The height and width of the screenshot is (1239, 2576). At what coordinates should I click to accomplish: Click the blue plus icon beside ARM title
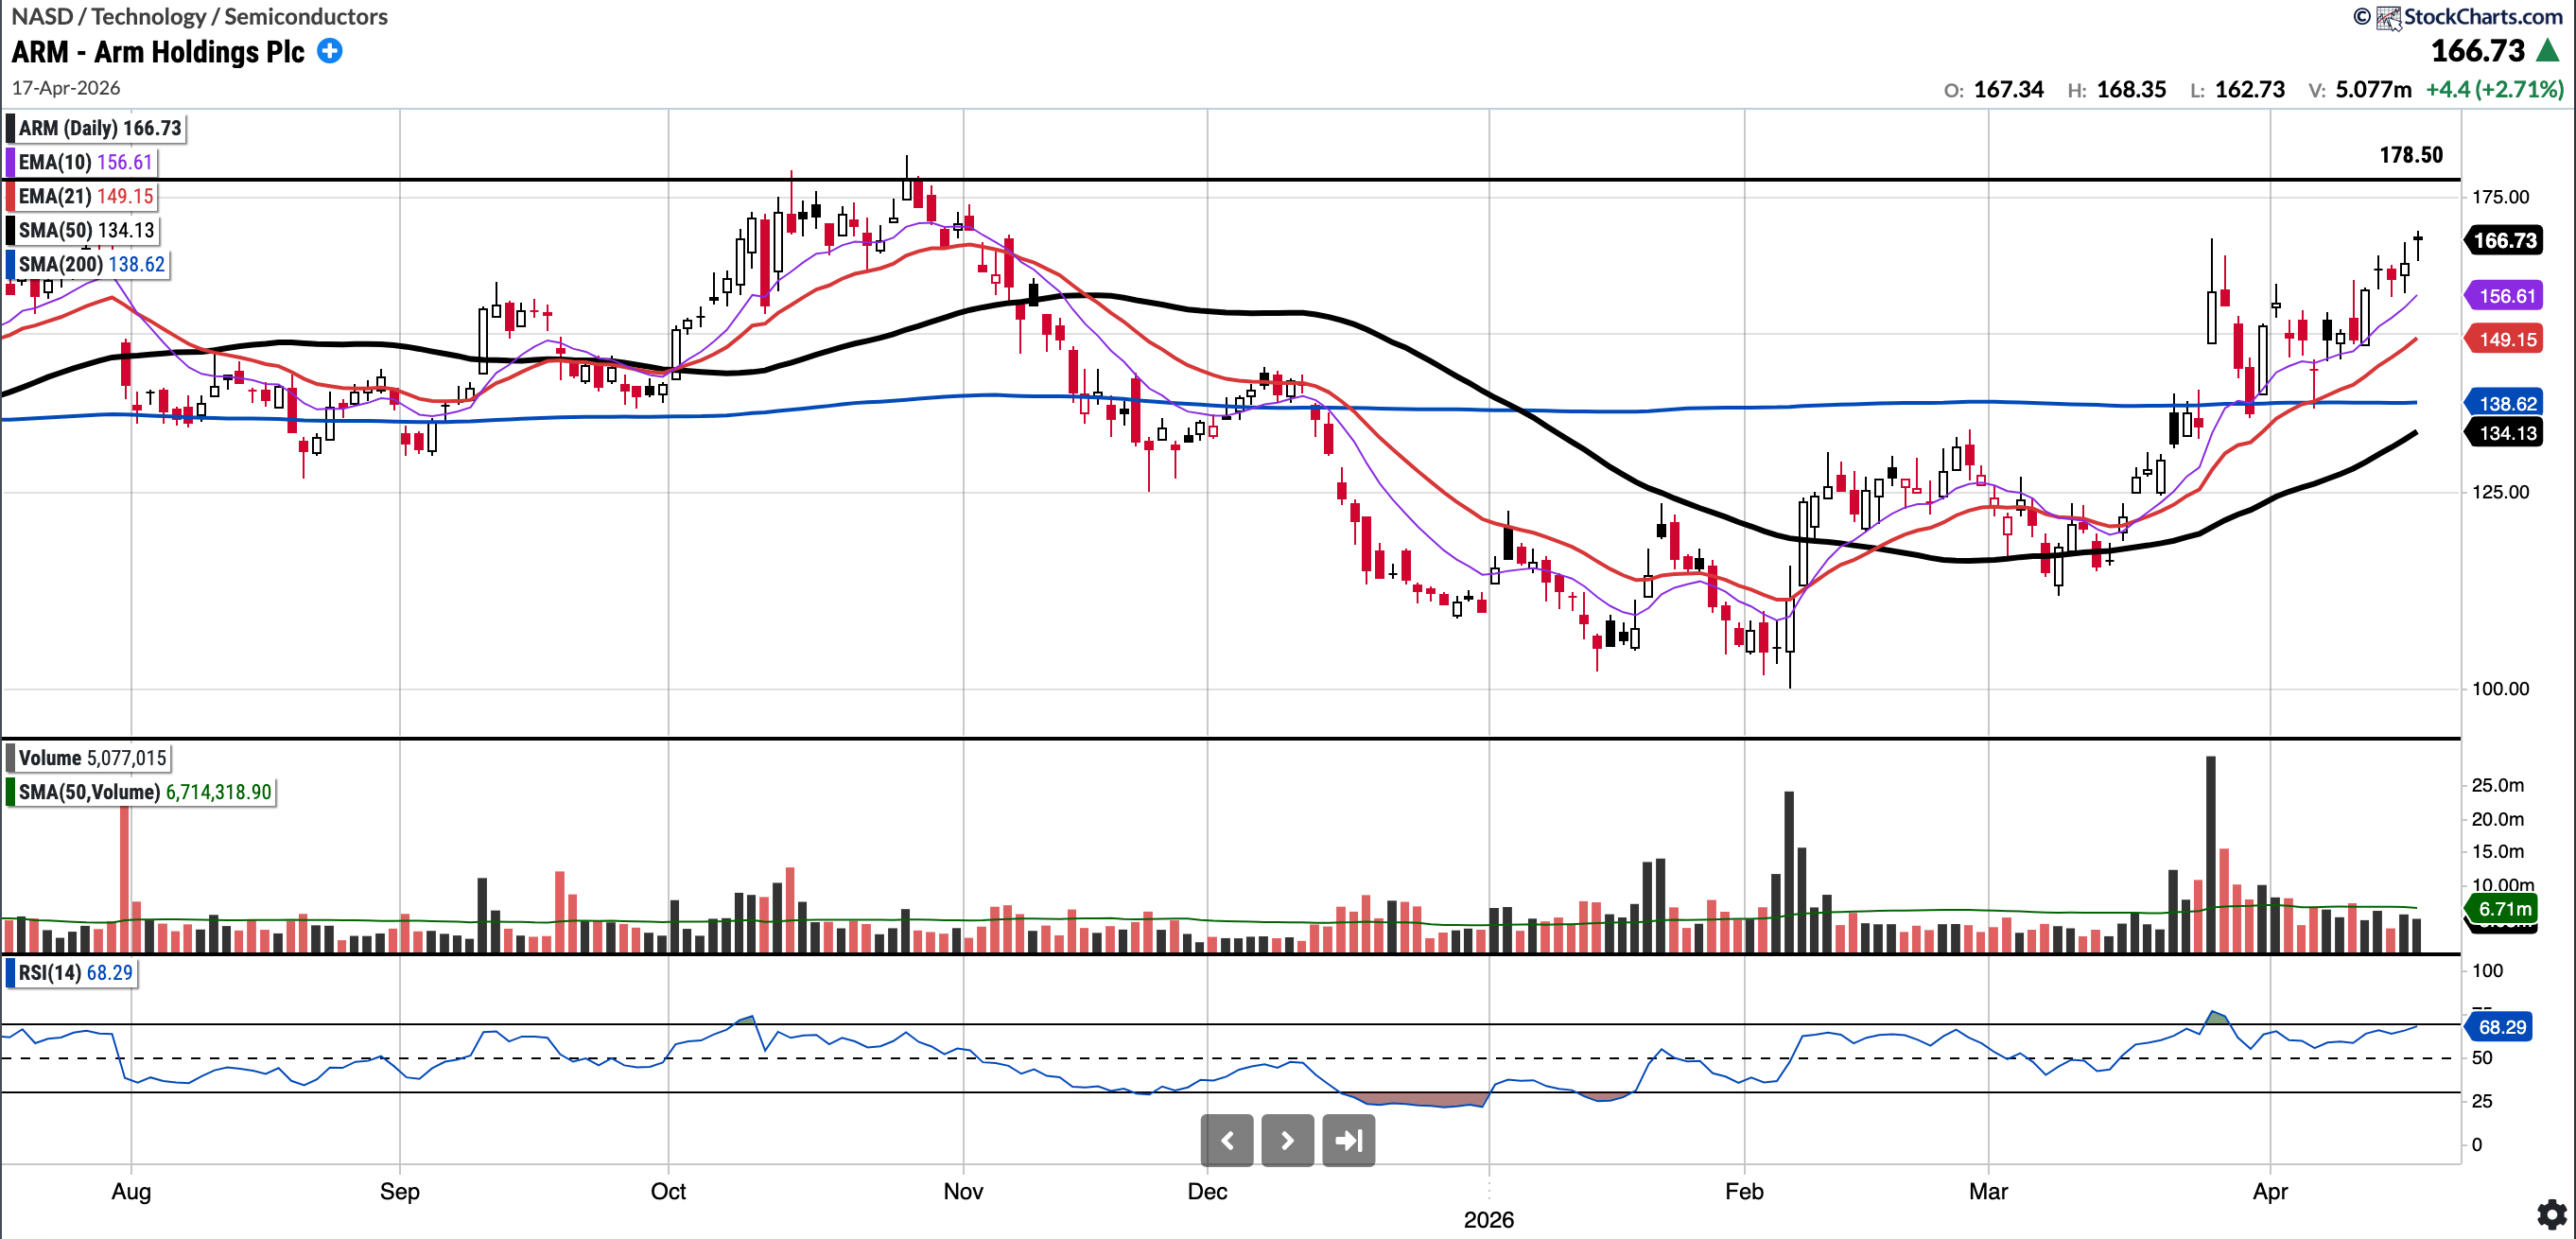[329, 51]
